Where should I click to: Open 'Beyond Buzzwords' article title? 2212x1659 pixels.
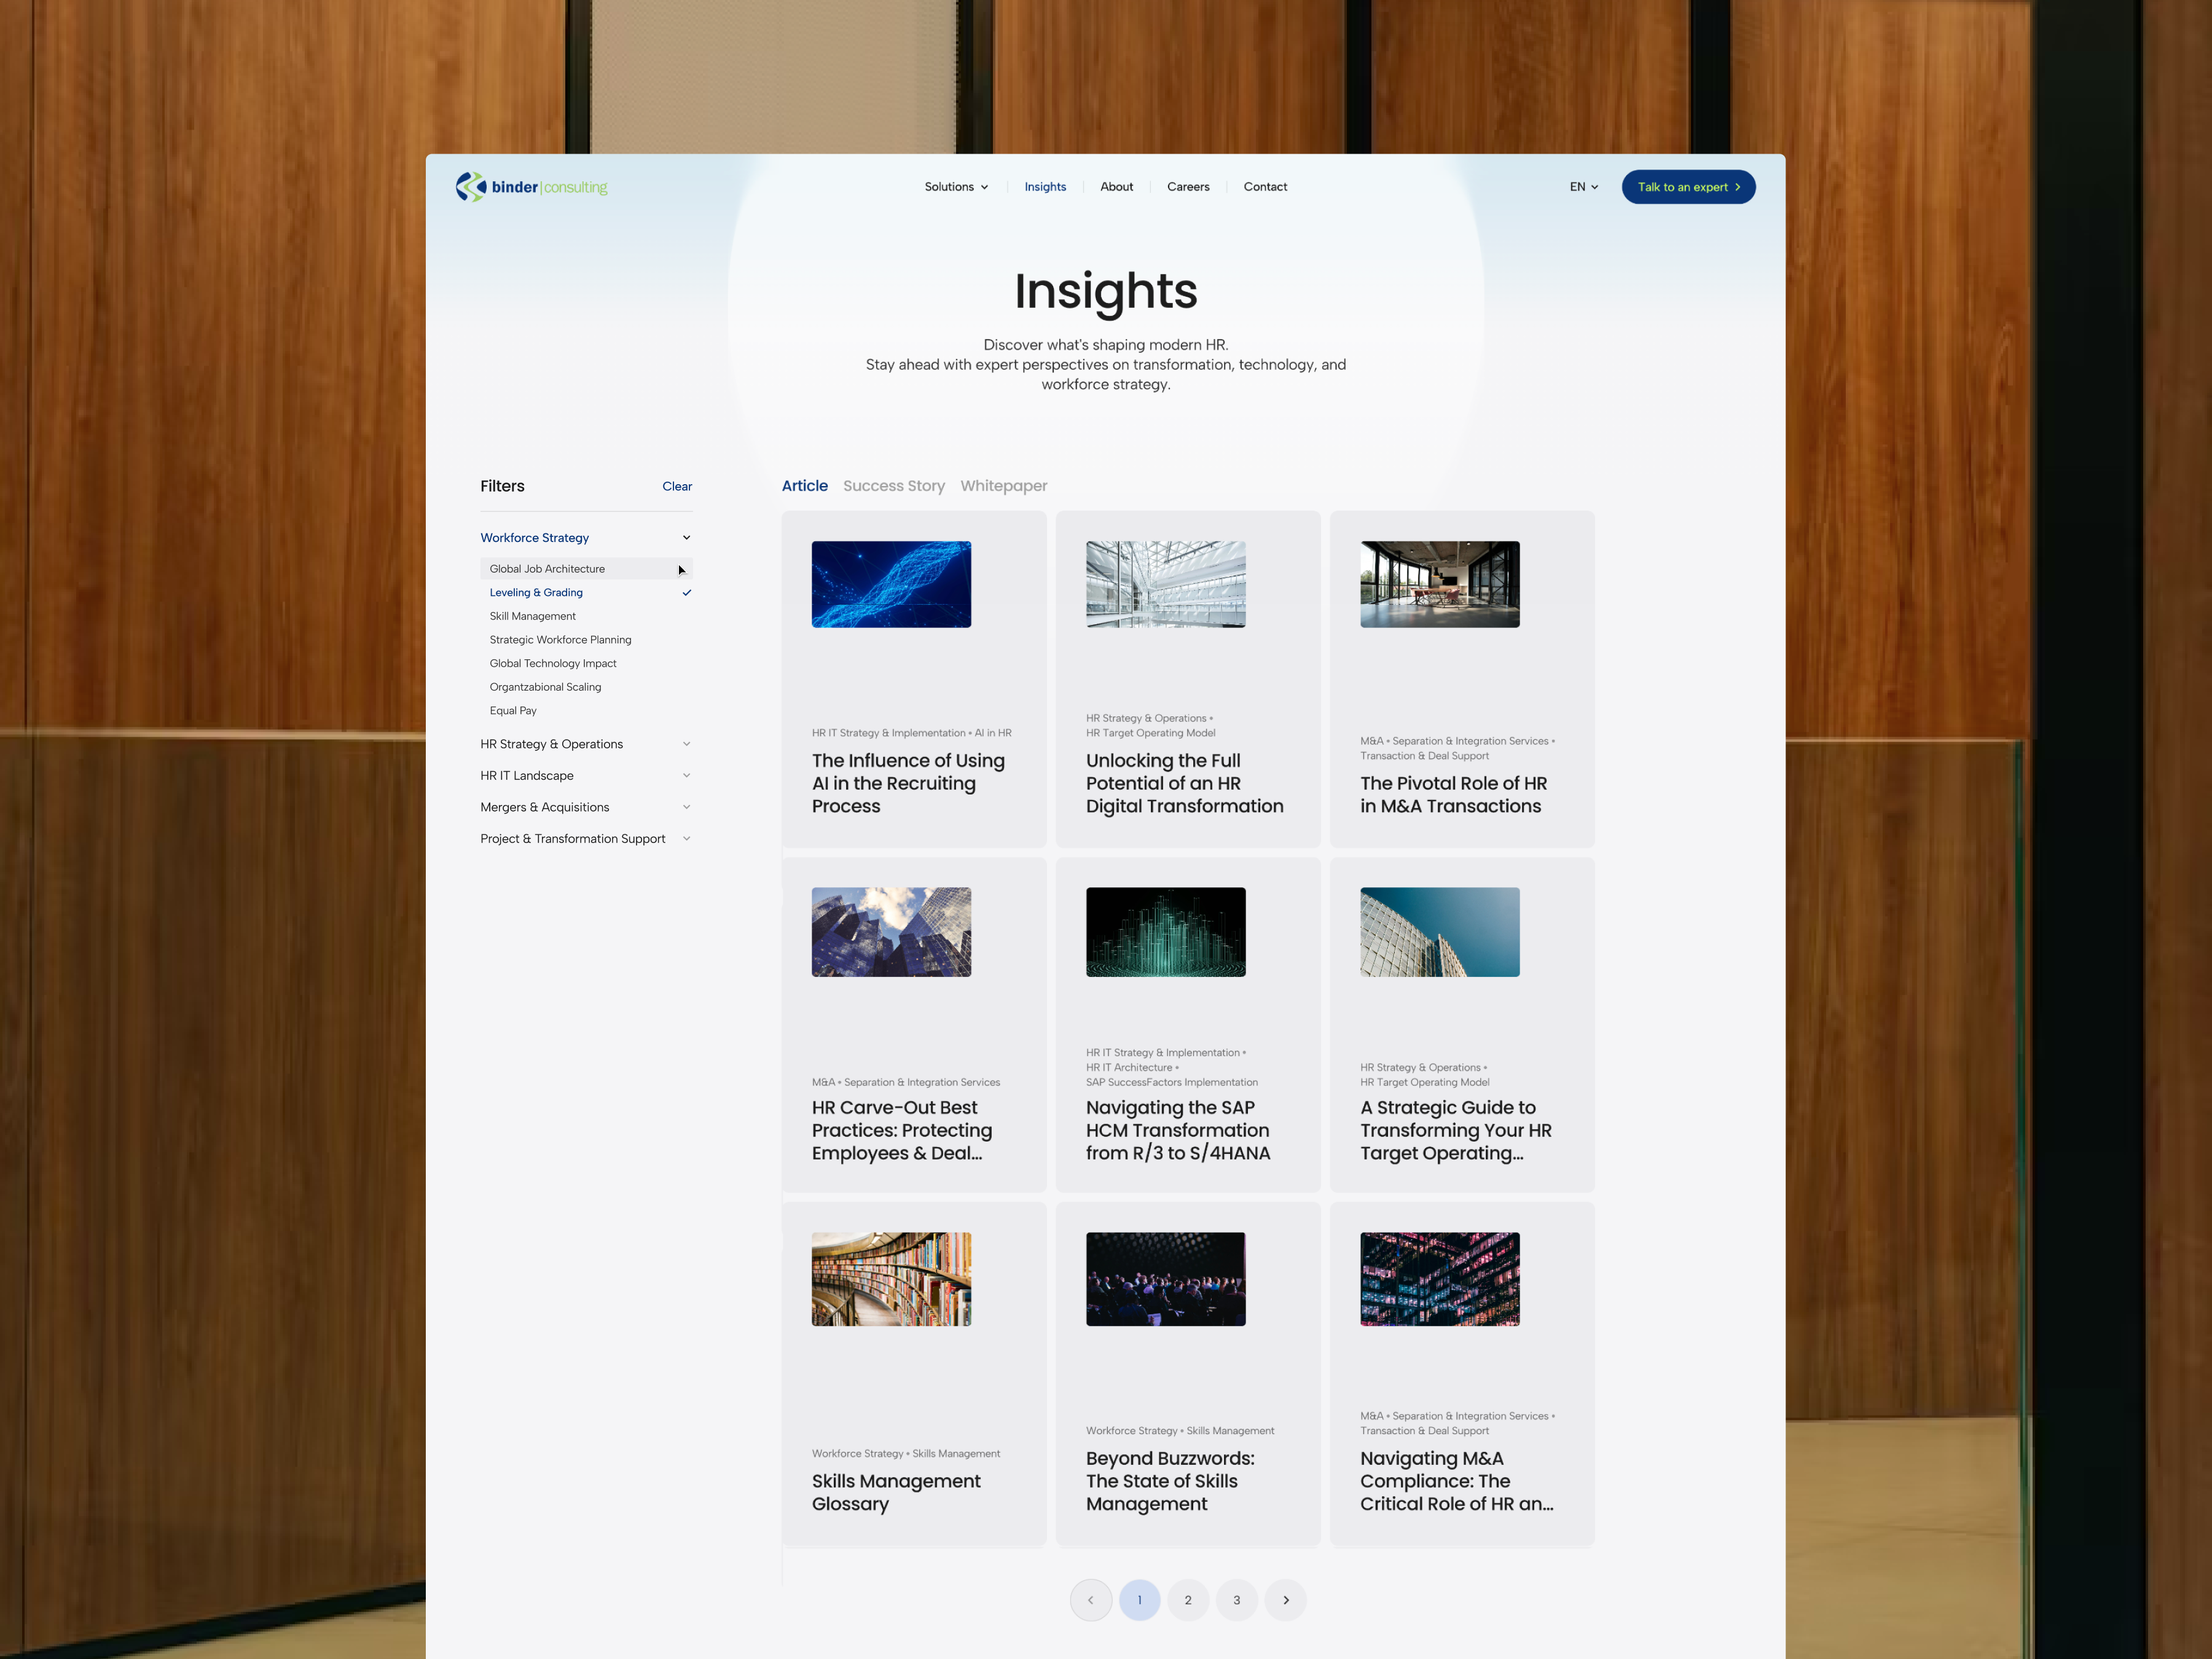click(x=1170, y=1482)
